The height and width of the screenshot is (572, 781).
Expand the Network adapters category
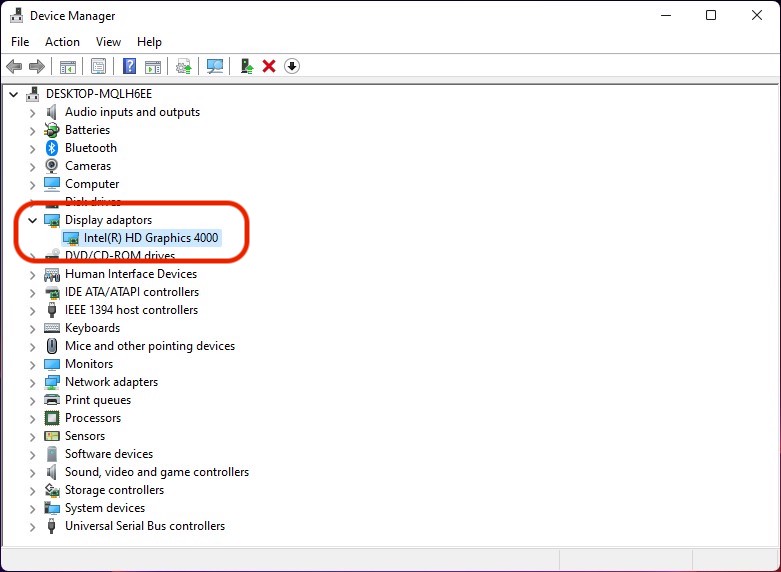pyautogui.click(x=32, y=382)
